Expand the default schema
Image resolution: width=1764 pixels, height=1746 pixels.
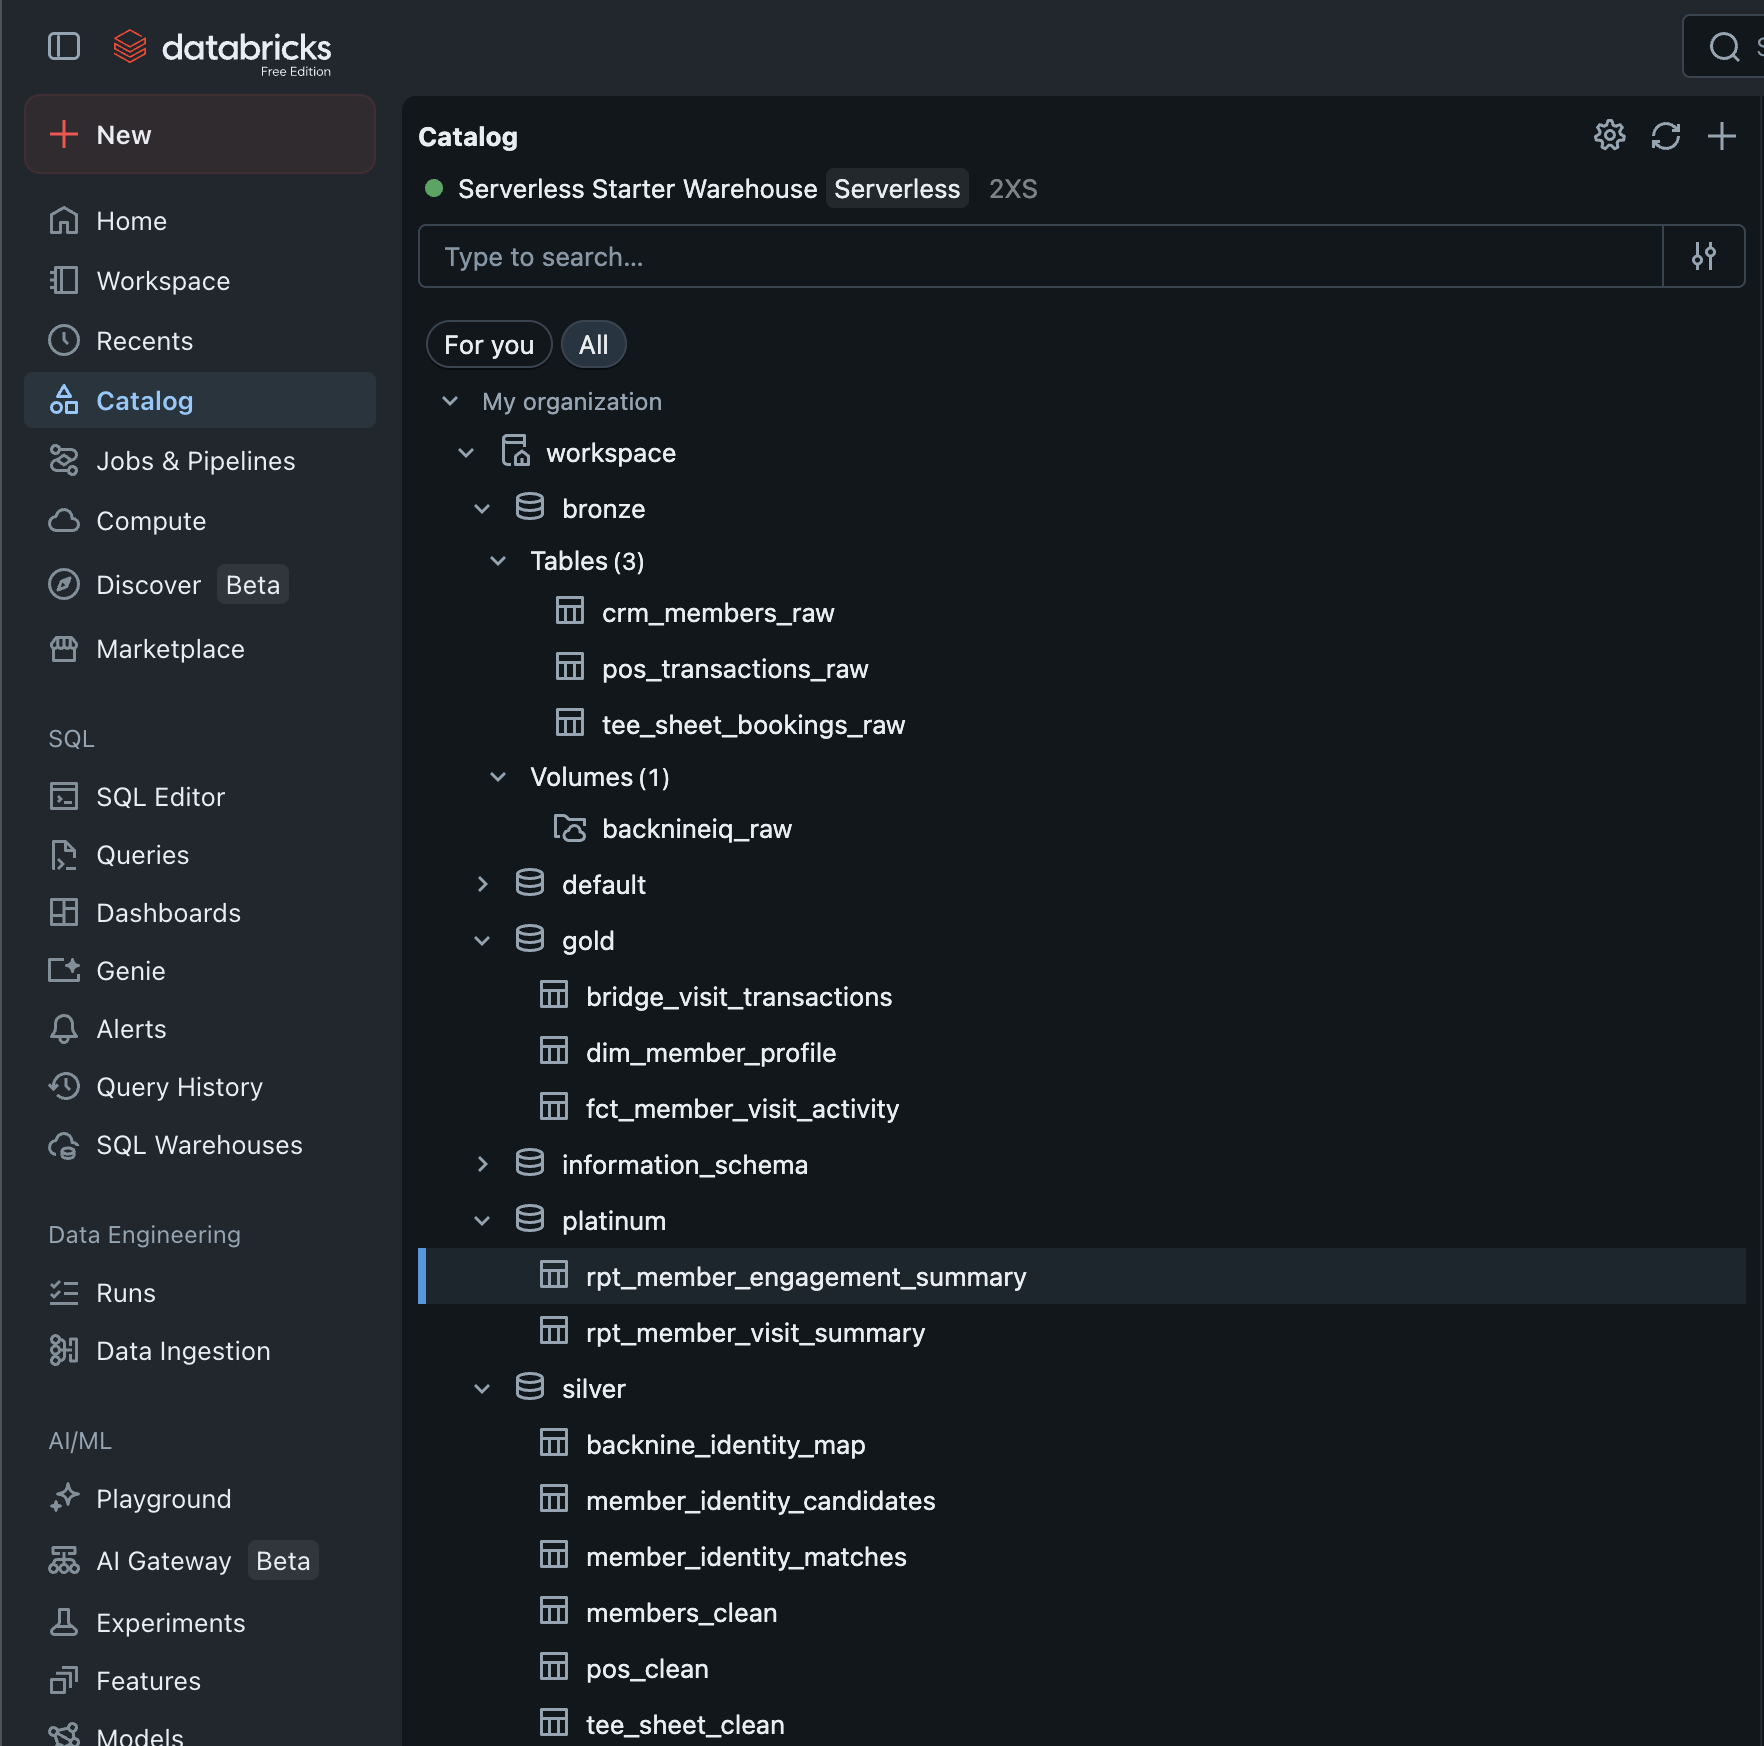[x=482, y=883]
